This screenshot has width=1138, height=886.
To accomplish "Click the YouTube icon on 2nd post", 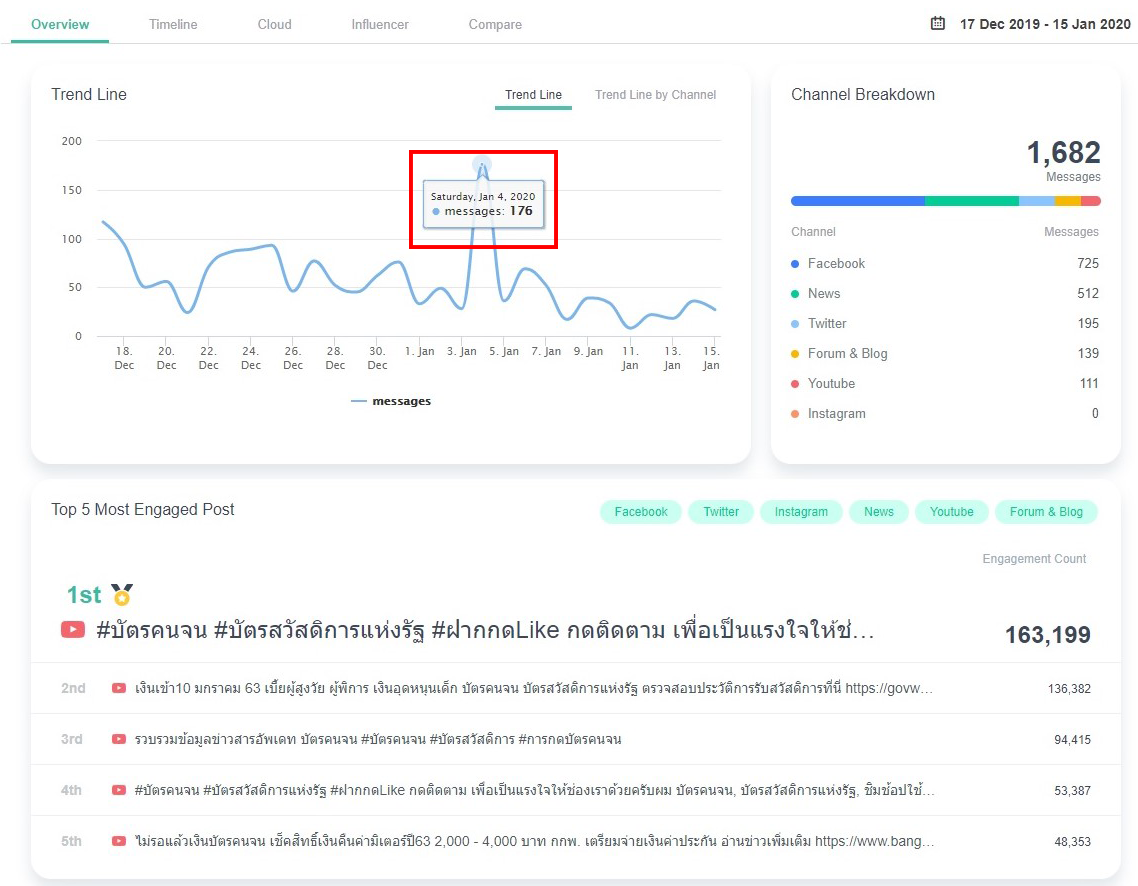I will (x=119, y=688).
